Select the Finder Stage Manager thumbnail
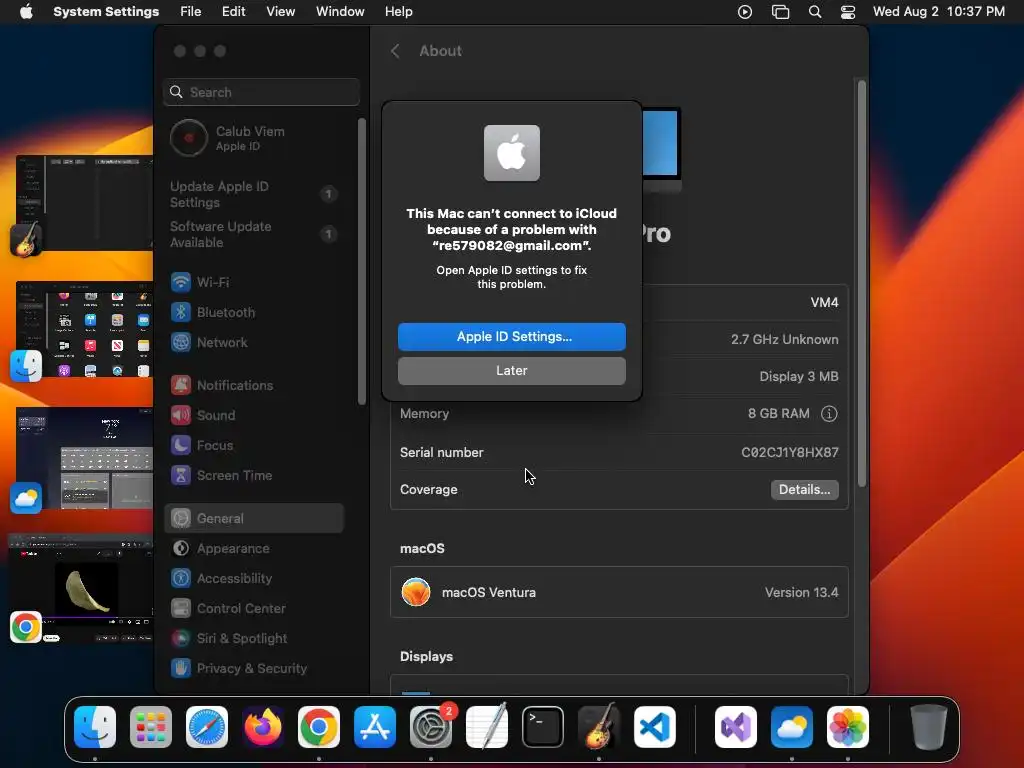The height and width of the screenshot is (768, 1024). tap(84, 329)
